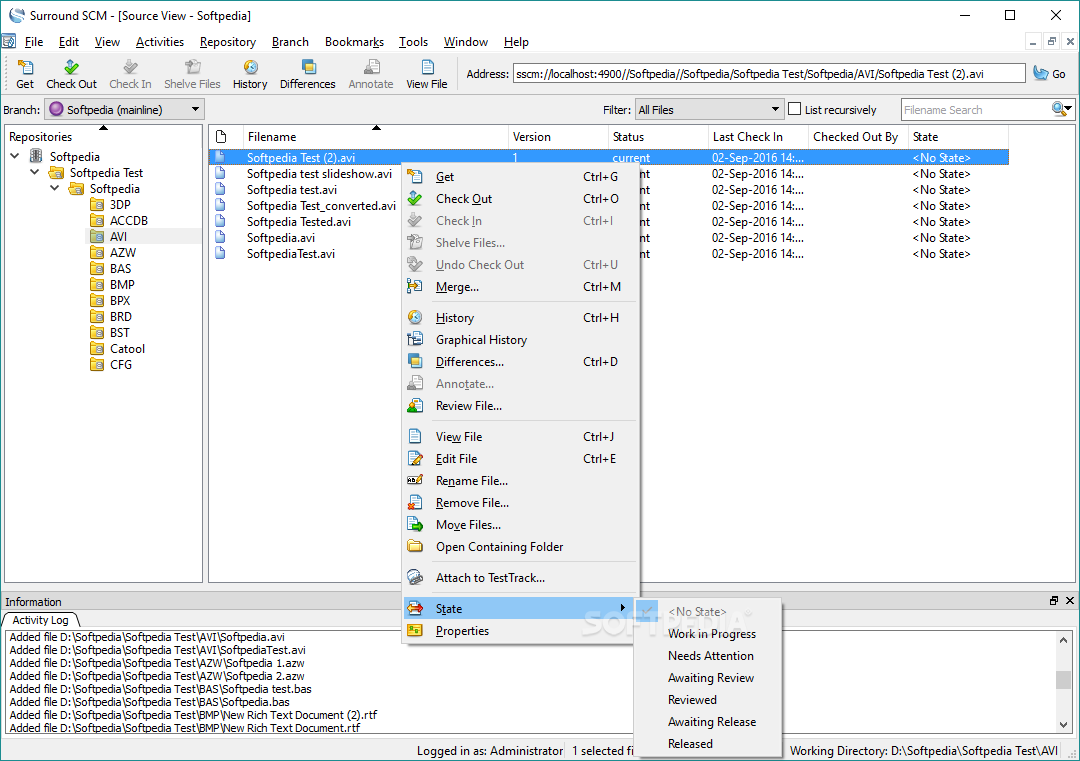Click the Activity Log scrollbar down arrow
Viewport: 1080px width, 761px height.
pos(1063,724)
